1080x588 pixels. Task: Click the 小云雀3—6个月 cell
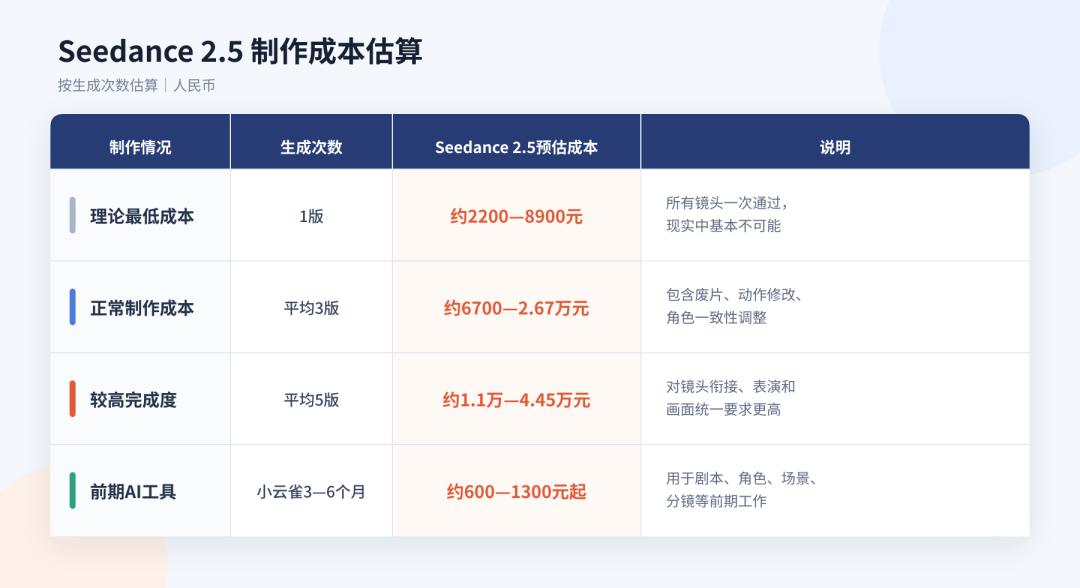(x=311, y=492)
